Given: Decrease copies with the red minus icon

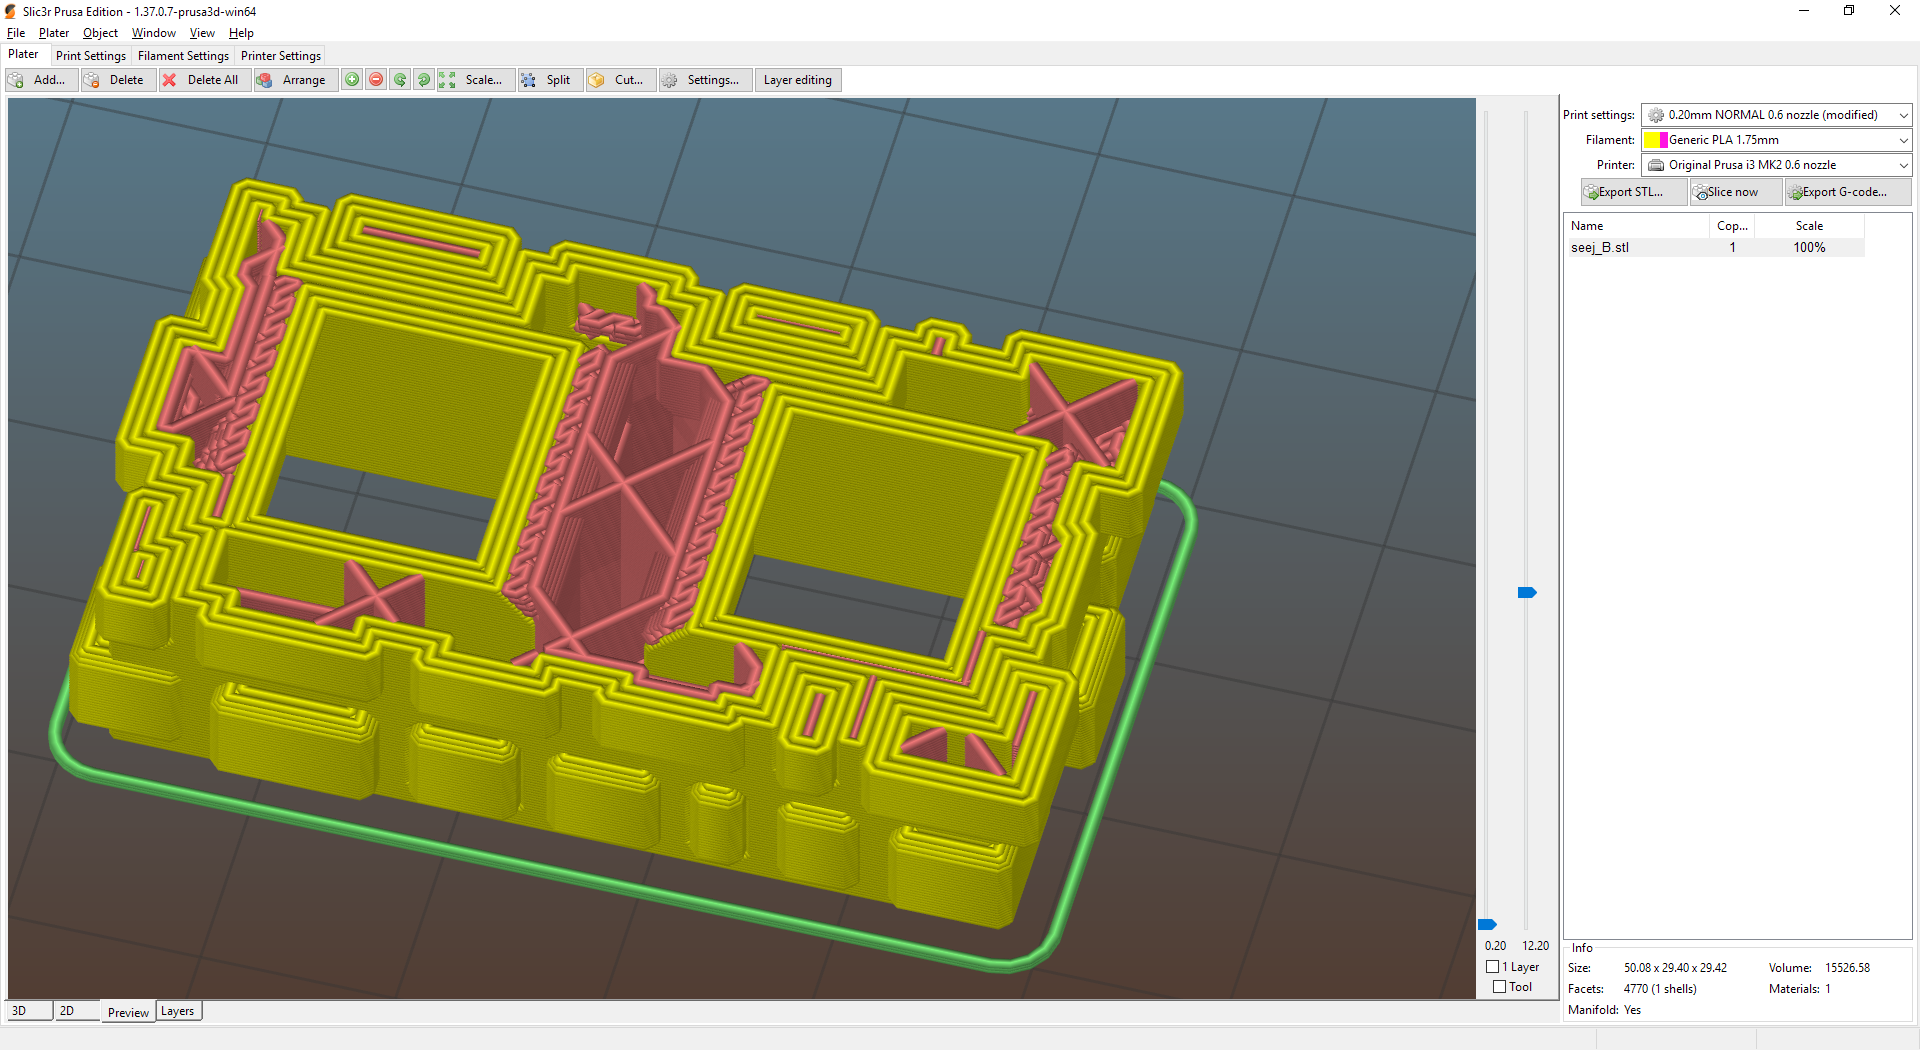Looking at the screenshot, I should [376, 80].
